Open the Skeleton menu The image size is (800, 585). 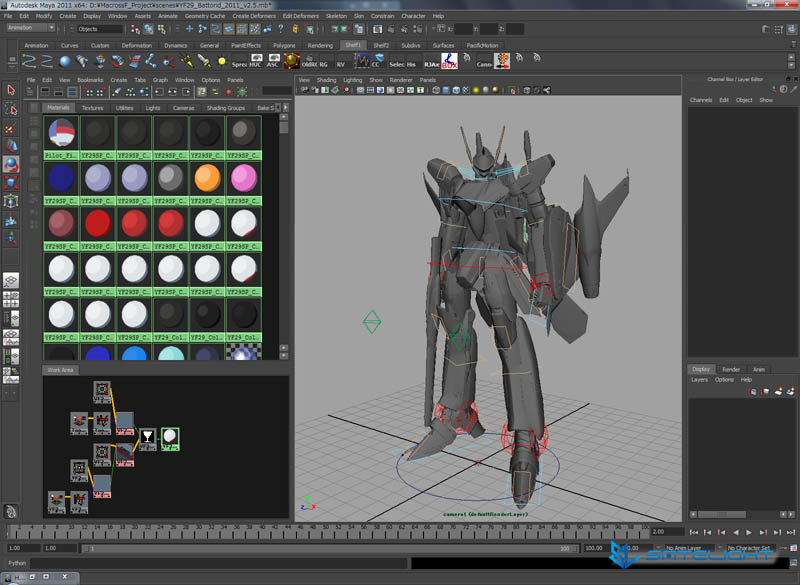[337, 16]
